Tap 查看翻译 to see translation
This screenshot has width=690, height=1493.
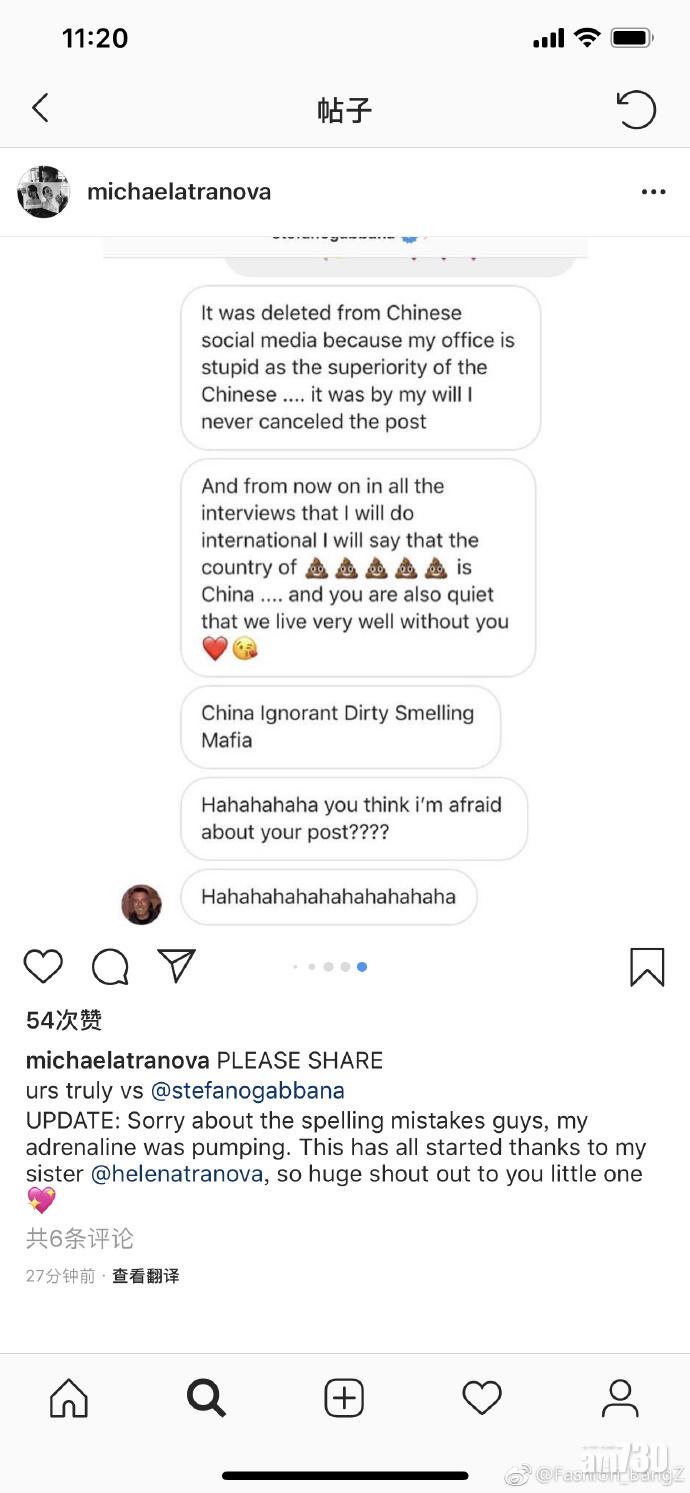tap(146, 1276)
